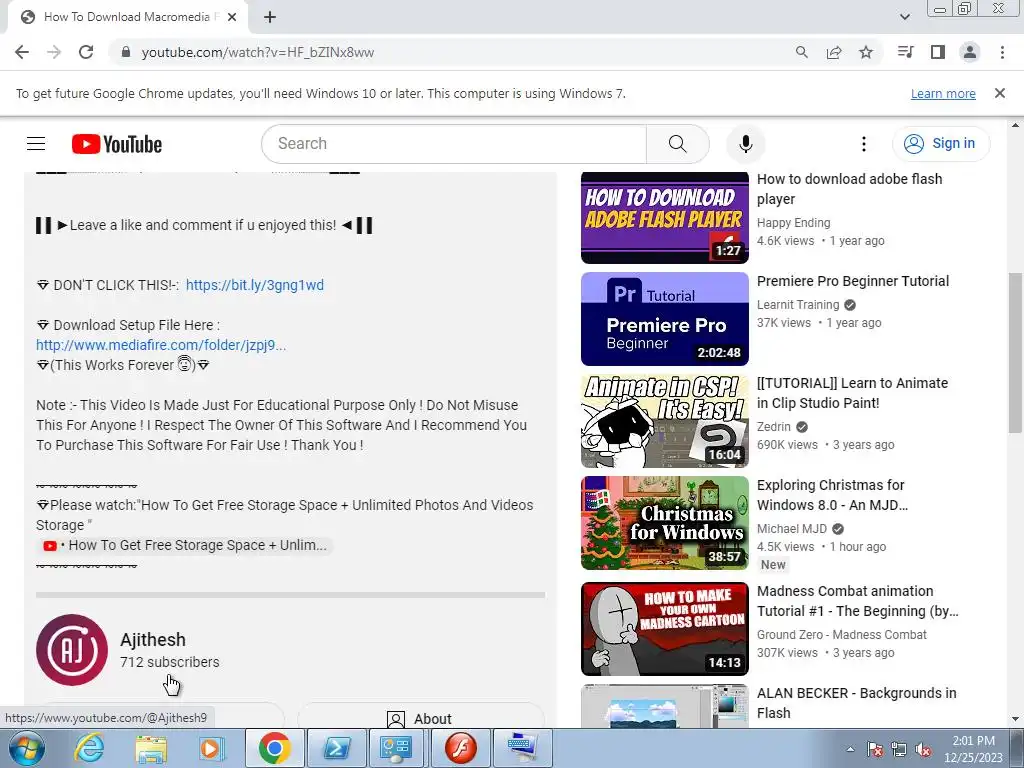
Task: Open Windows Explorer folder taskbar icon
Action: click(x=150, y=748)
